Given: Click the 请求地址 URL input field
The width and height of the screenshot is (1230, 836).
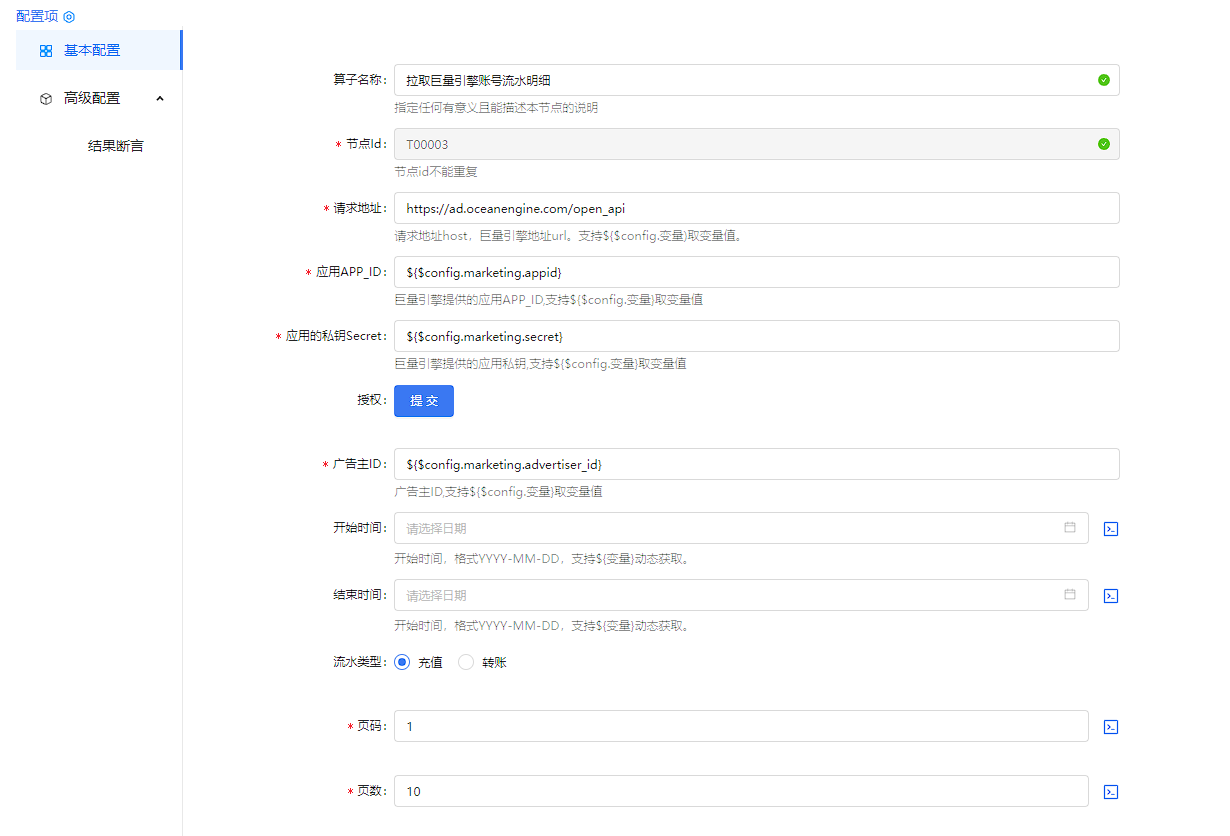Looking at the screenshot, I should [755, 208].
